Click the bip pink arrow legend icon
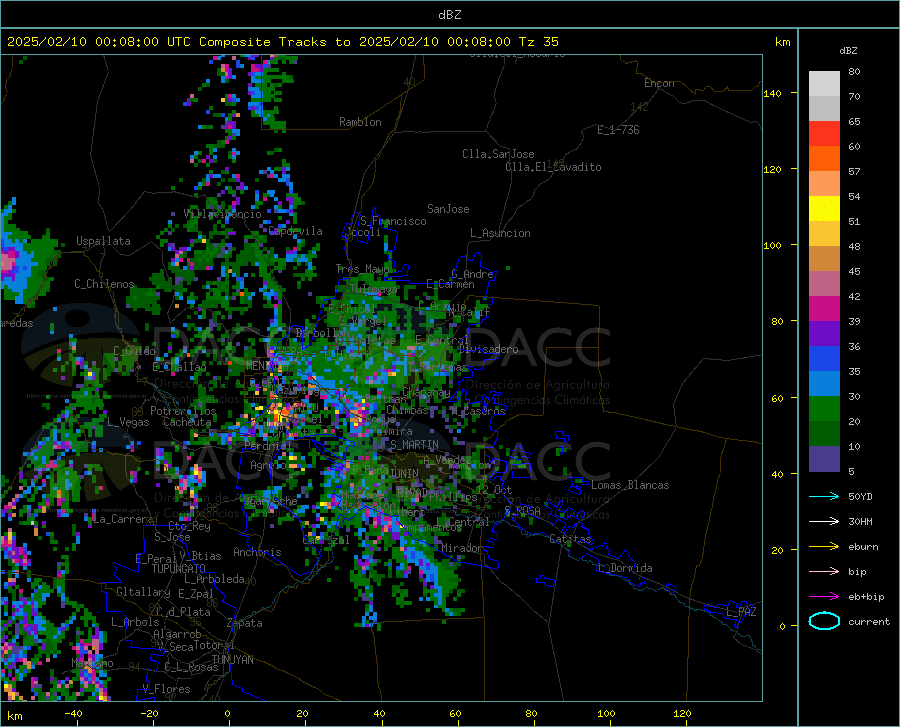Image resolution: width=900 pixels, height=727 pixels. (x=824, y=572)
